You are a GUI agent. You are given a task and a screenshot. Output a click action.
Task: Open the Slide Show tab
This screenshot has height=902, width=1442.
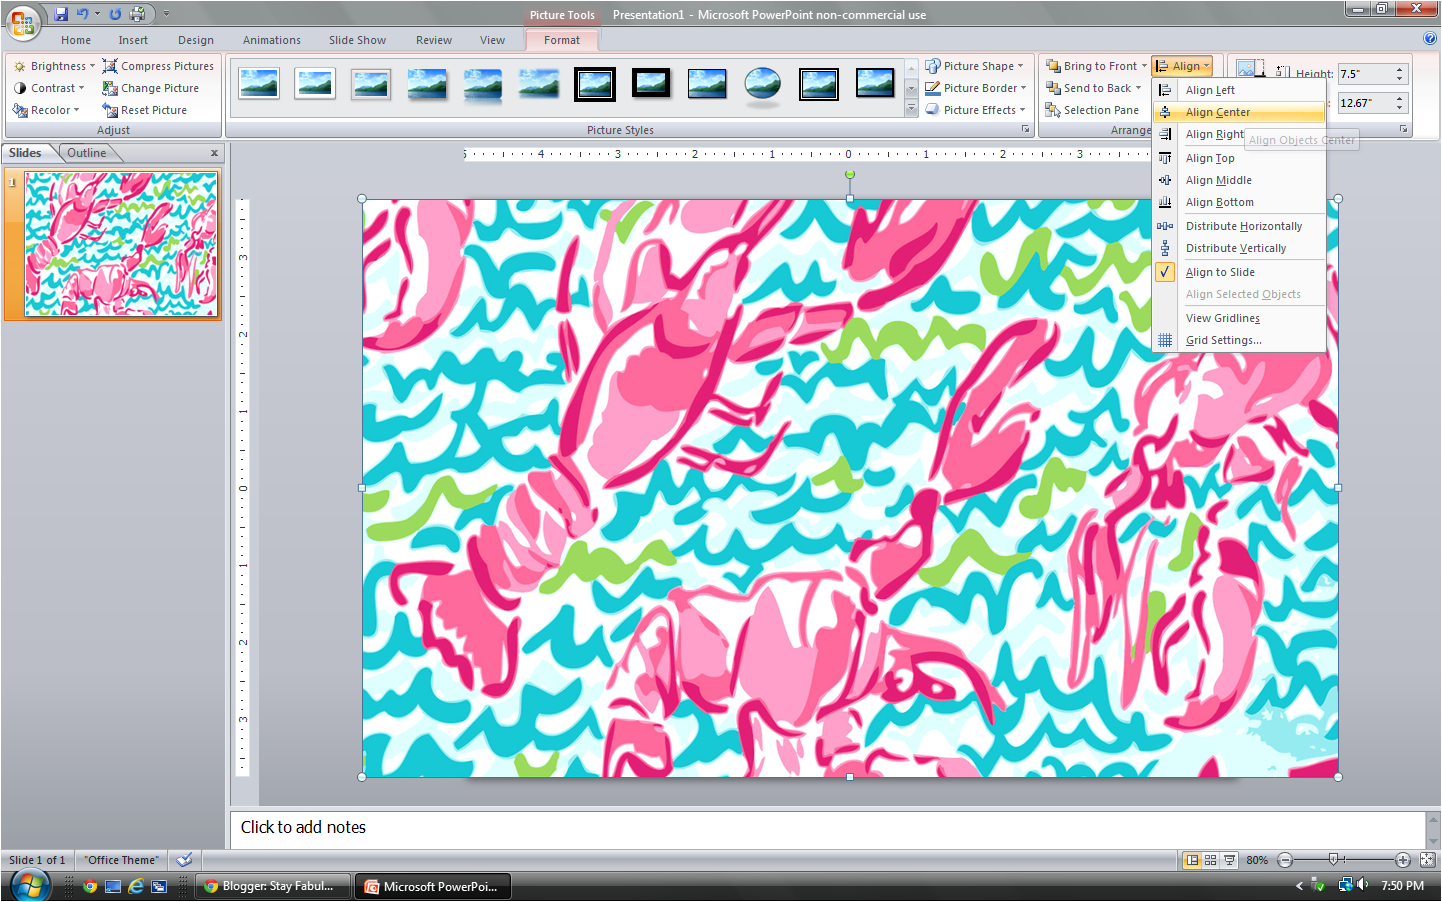click(357, 40)
